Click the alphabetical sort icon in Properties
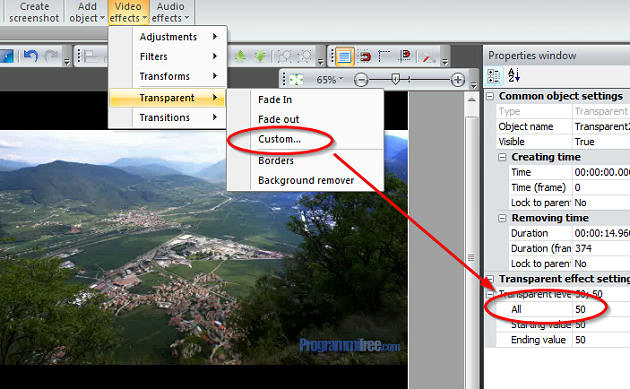Image resolution: width=630 pixels, height=389 pixels. point(514,76)
